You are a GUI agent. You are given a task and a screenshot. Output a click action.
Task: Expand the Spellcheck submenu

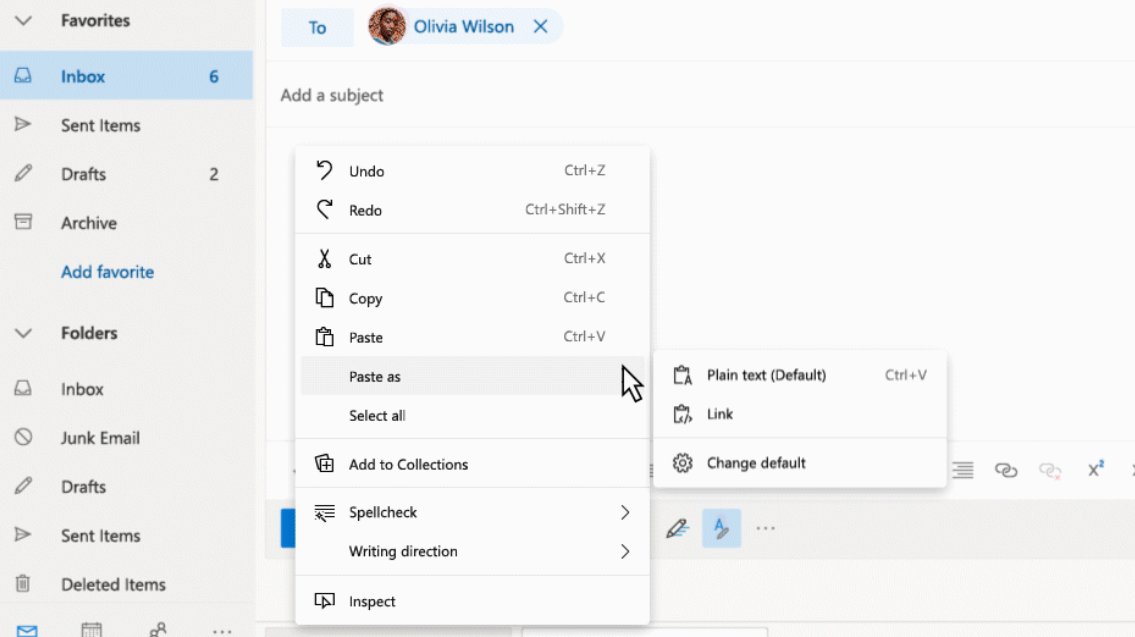(x=624, y=512)
